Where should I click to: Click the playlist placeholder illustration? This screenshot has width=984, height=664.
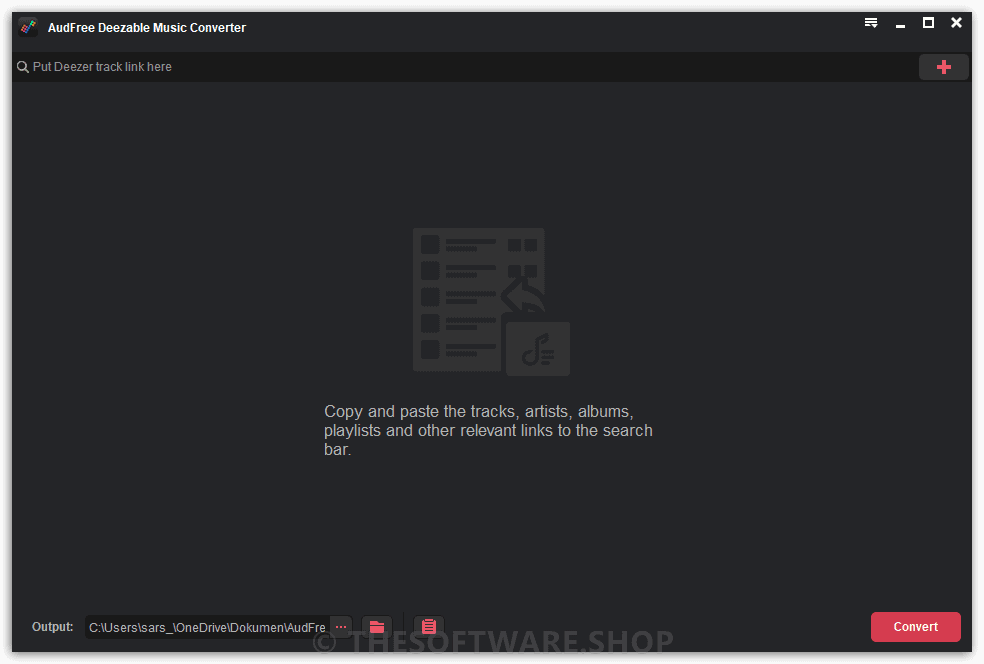(x=491, y=302)
